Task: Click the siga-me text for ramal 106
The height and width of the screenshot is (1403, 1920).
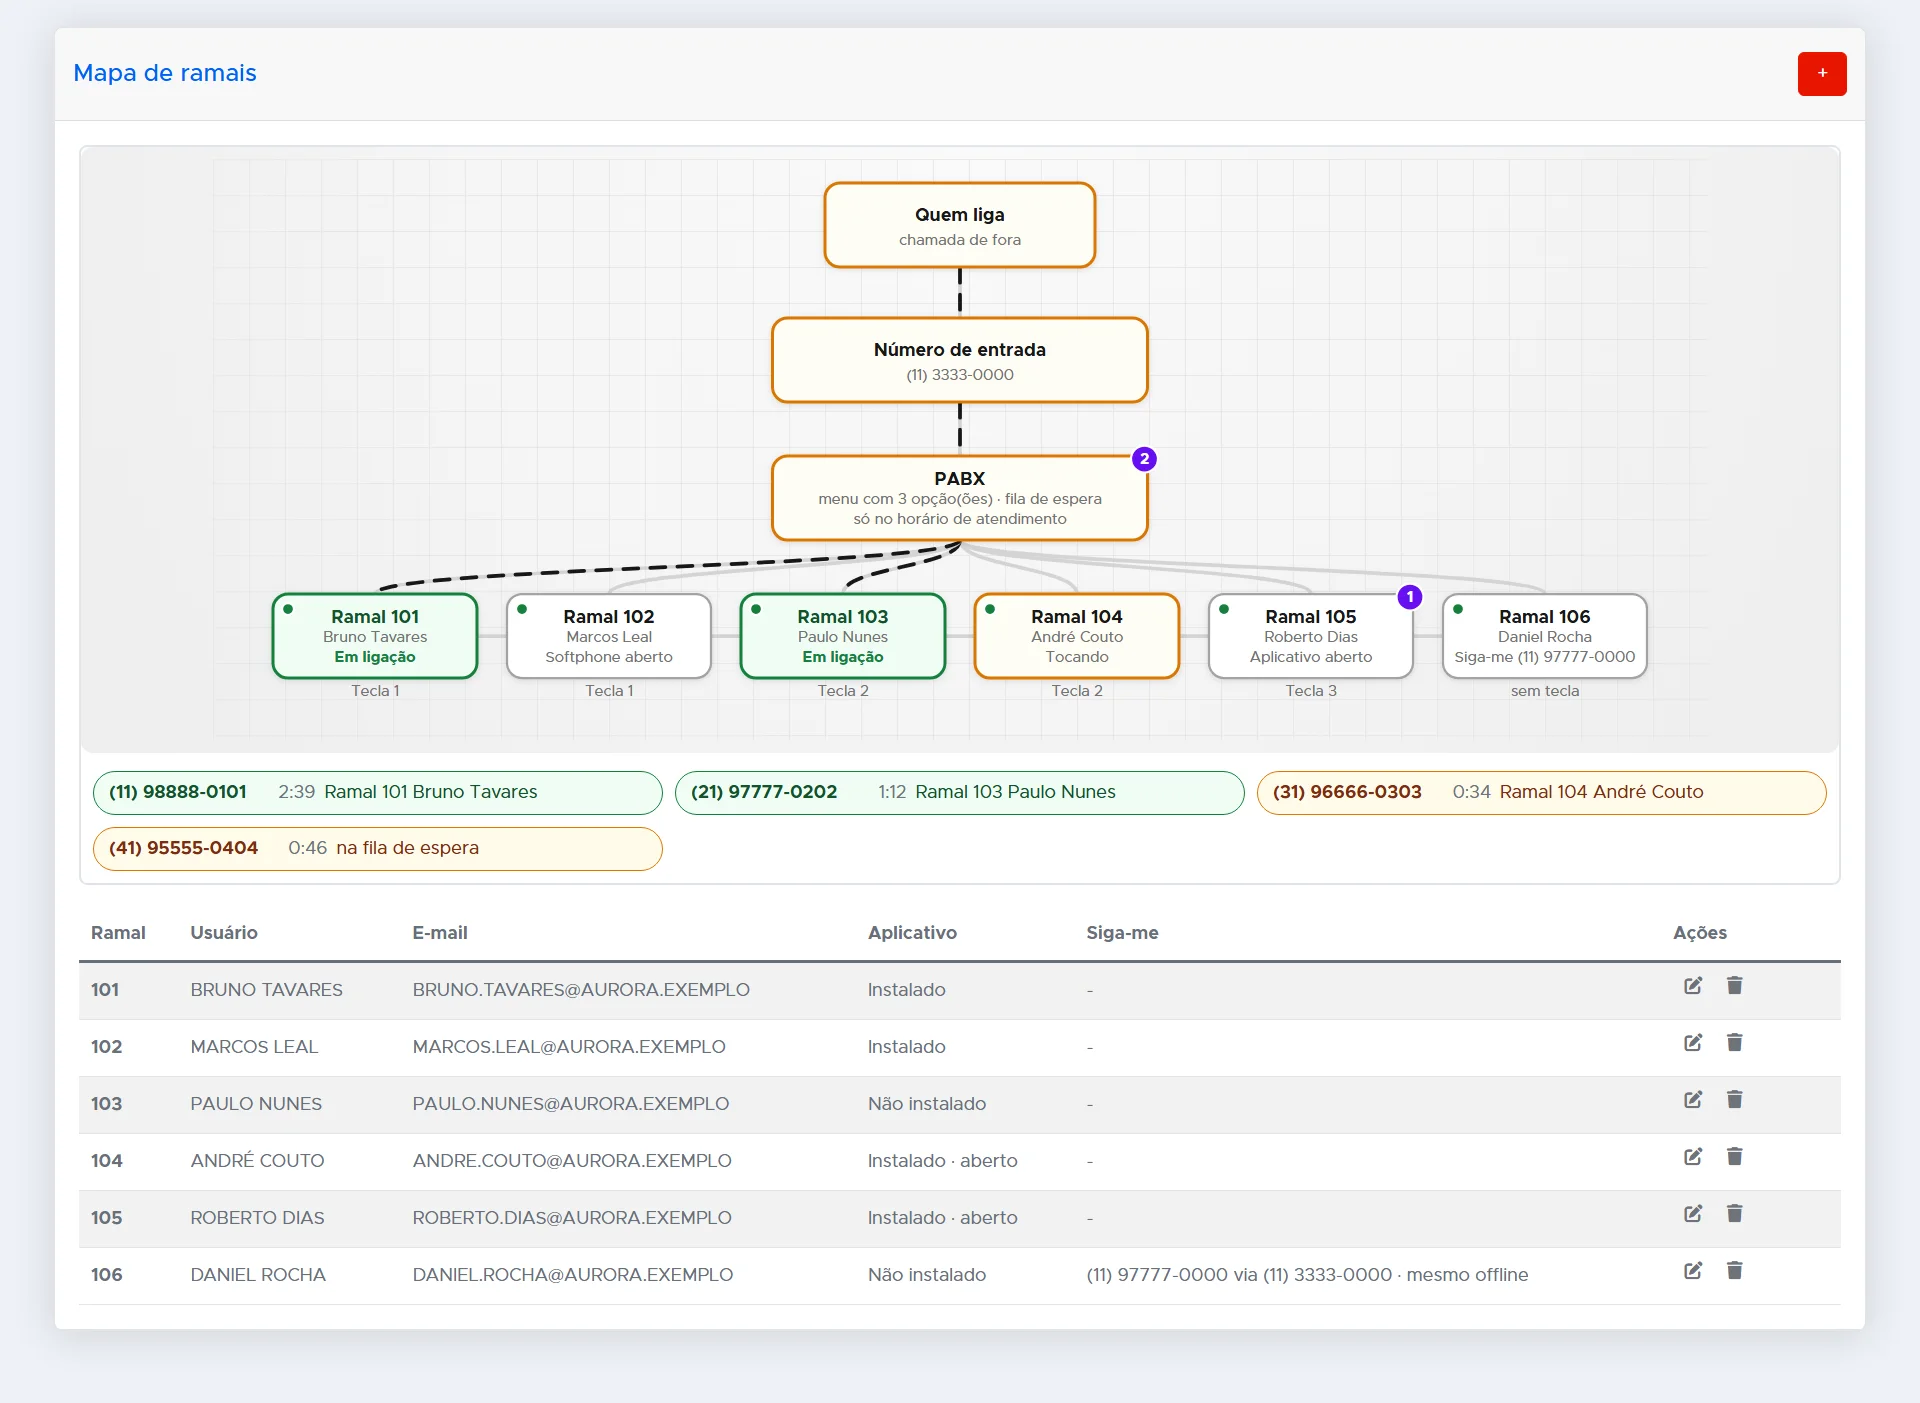Action: pyautogui.click(x=1307, y=1275)
